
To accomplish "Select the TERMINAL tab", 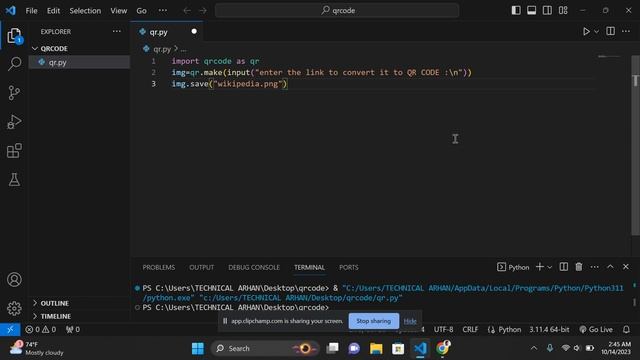I will [309, 267].
